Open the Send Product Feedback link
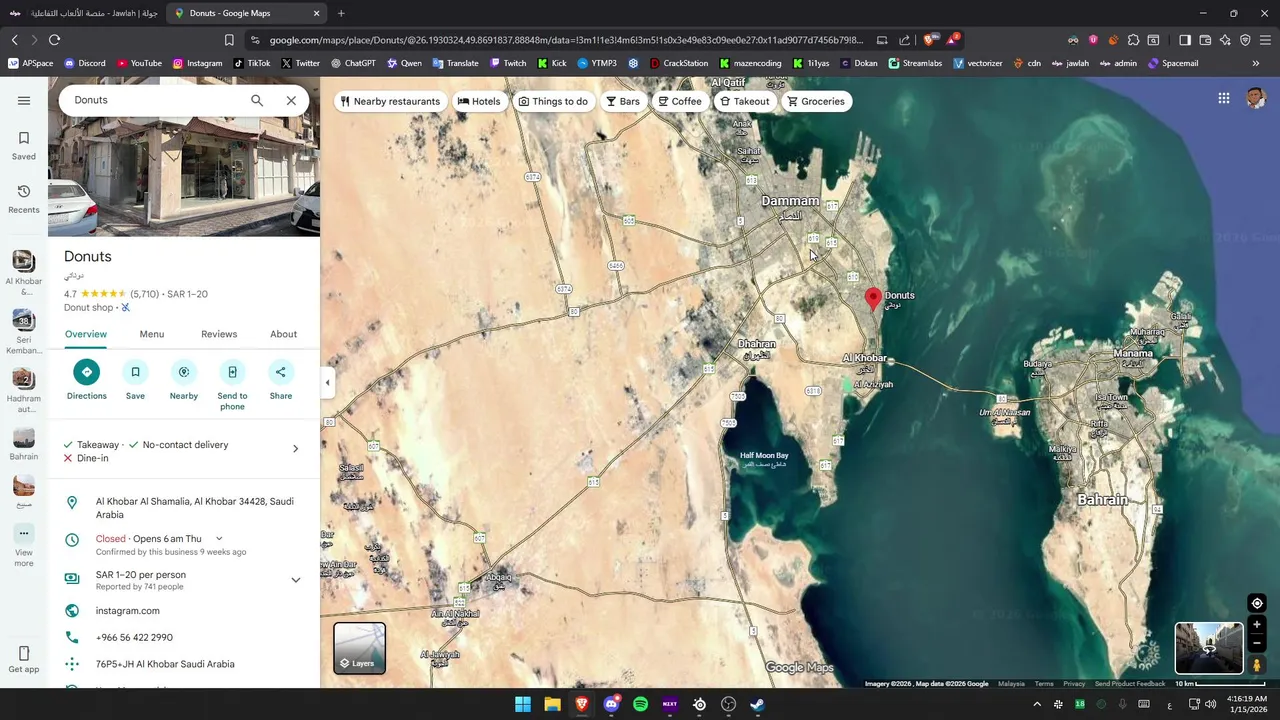The width and height of the screenshot is (1280, 720). (x=1129, y=684)
